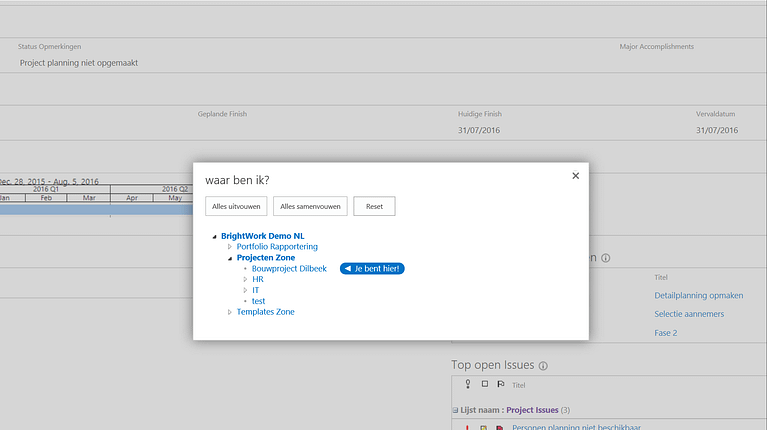Click the May month in Gantt header

175,198
